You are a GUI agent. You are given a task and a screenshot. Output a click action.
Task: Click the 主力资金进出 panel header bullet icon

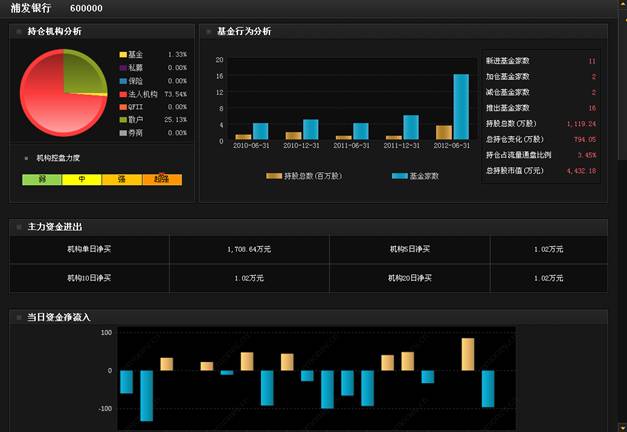click(18, 227)
